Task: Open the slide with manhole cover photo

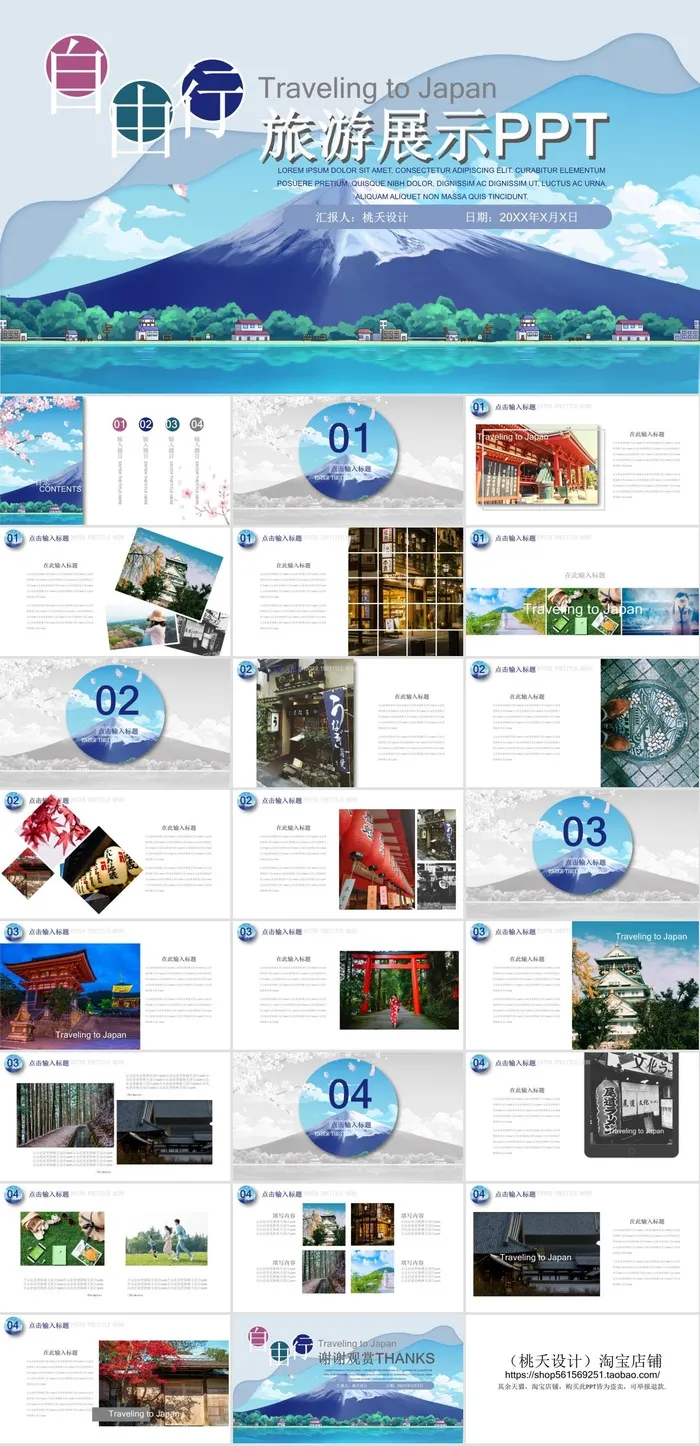Action: click(582, 722)
